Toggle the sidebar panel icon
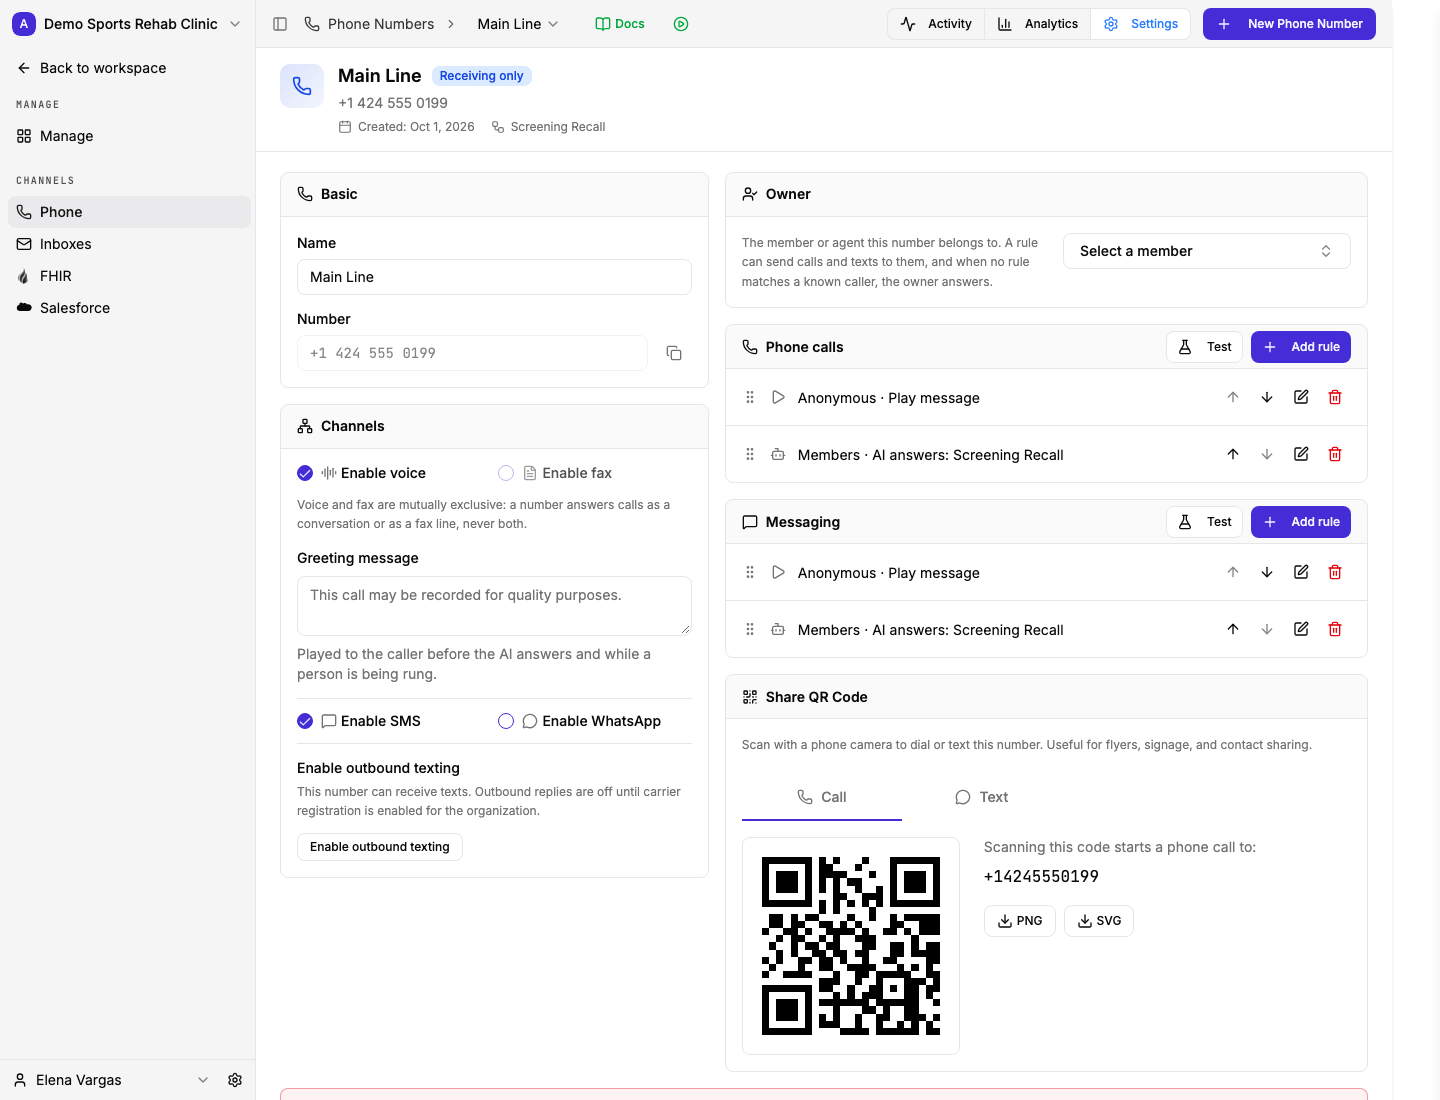 point(280,24)
